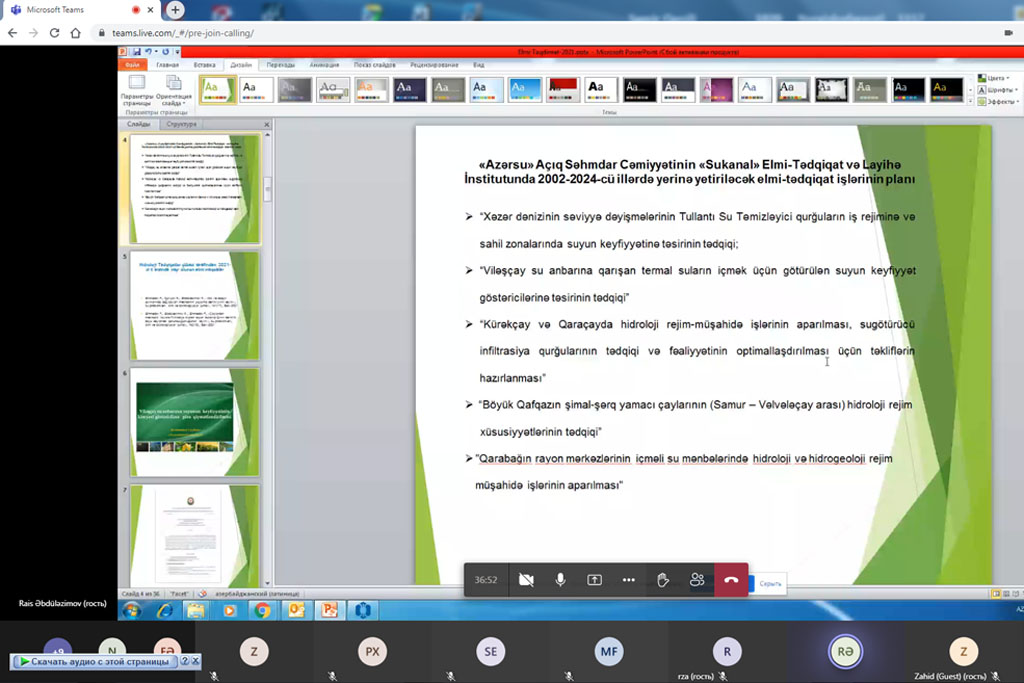Switch to Вставка ribbon tab
Viewport: 1024px width, 683px height.
pyautogui.click(x=204, y=65)
